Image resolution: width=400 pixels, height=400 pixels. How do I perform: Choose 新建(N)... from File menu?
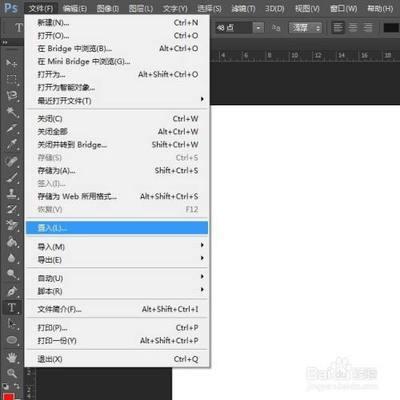click(x=117, y=23)
